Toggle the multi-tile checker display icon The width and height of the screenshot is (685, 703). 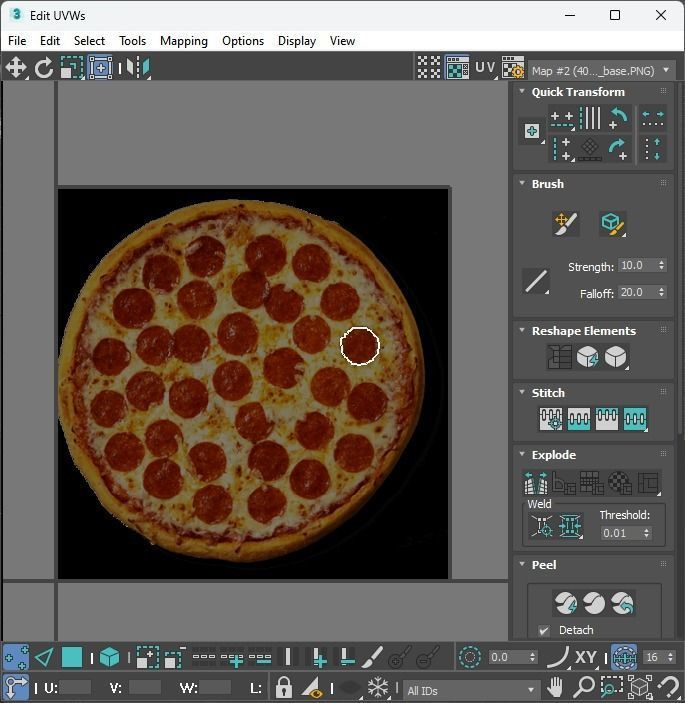coord(429,68)
